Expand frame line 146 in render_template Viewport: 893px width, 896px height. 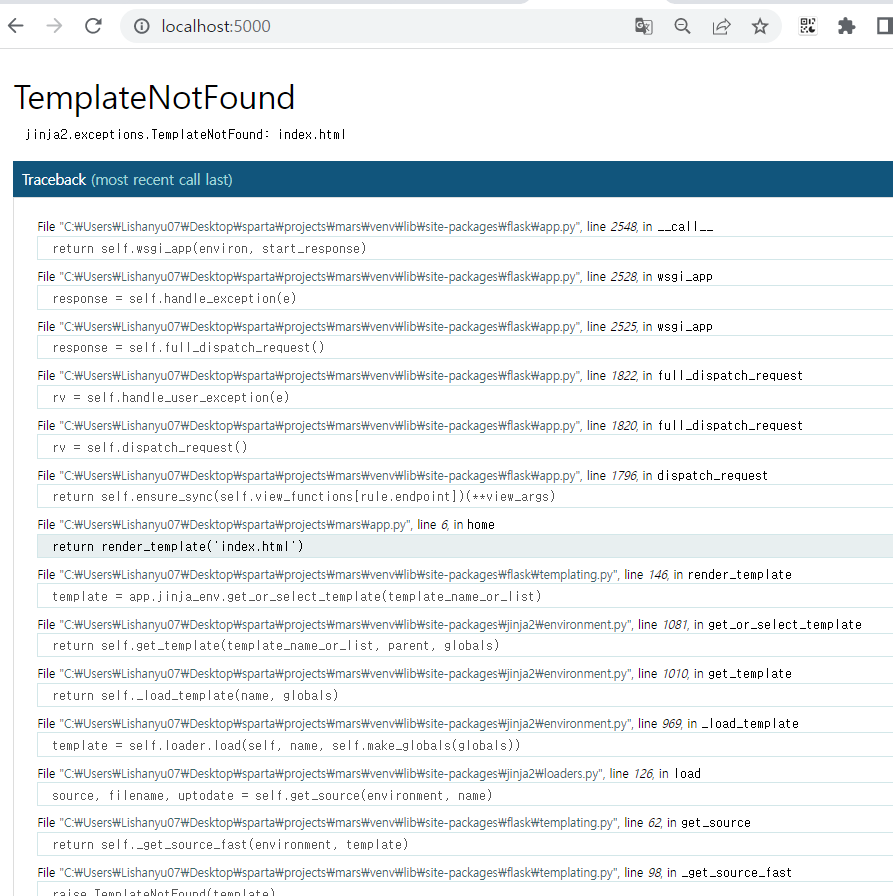415,575
